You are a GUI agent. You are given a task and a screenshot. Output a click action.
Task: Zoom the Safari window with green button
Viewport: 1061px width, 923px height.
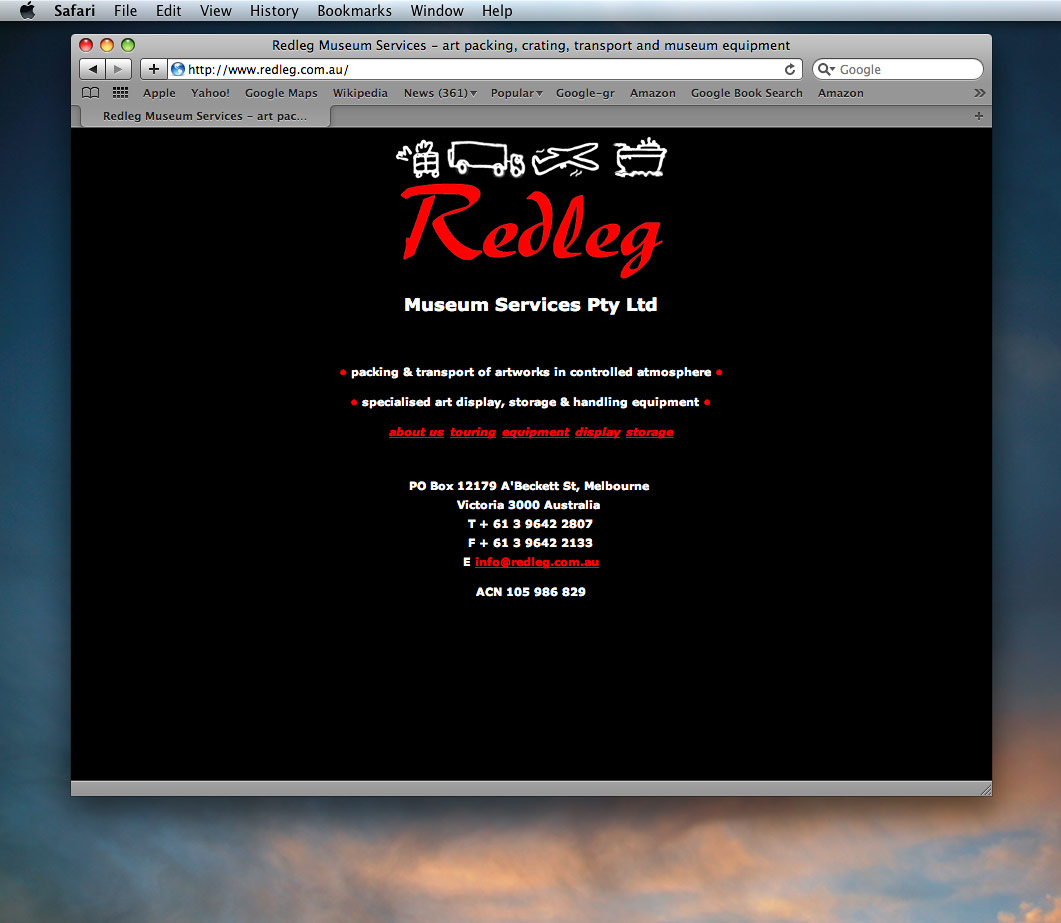(128, 45)
